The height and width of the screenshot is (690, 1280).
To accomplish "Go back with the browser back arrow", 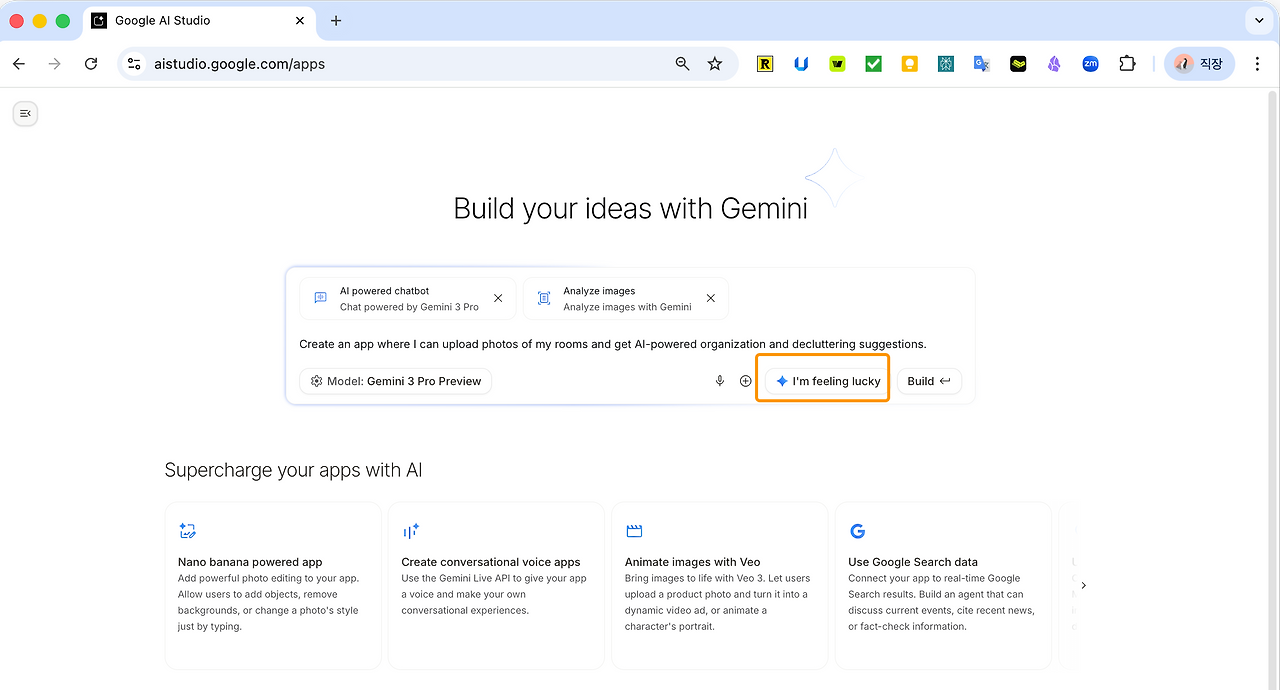I will (19, 64).
